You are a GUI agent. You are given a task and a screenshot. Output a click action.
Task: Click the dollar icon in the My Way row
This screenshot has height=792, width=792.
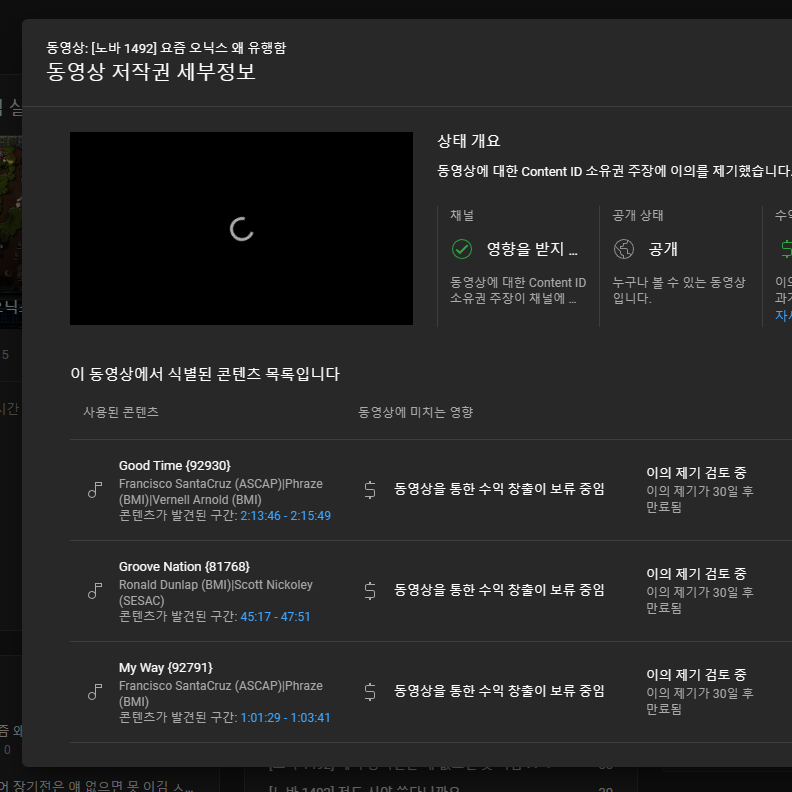click(370, 692)
